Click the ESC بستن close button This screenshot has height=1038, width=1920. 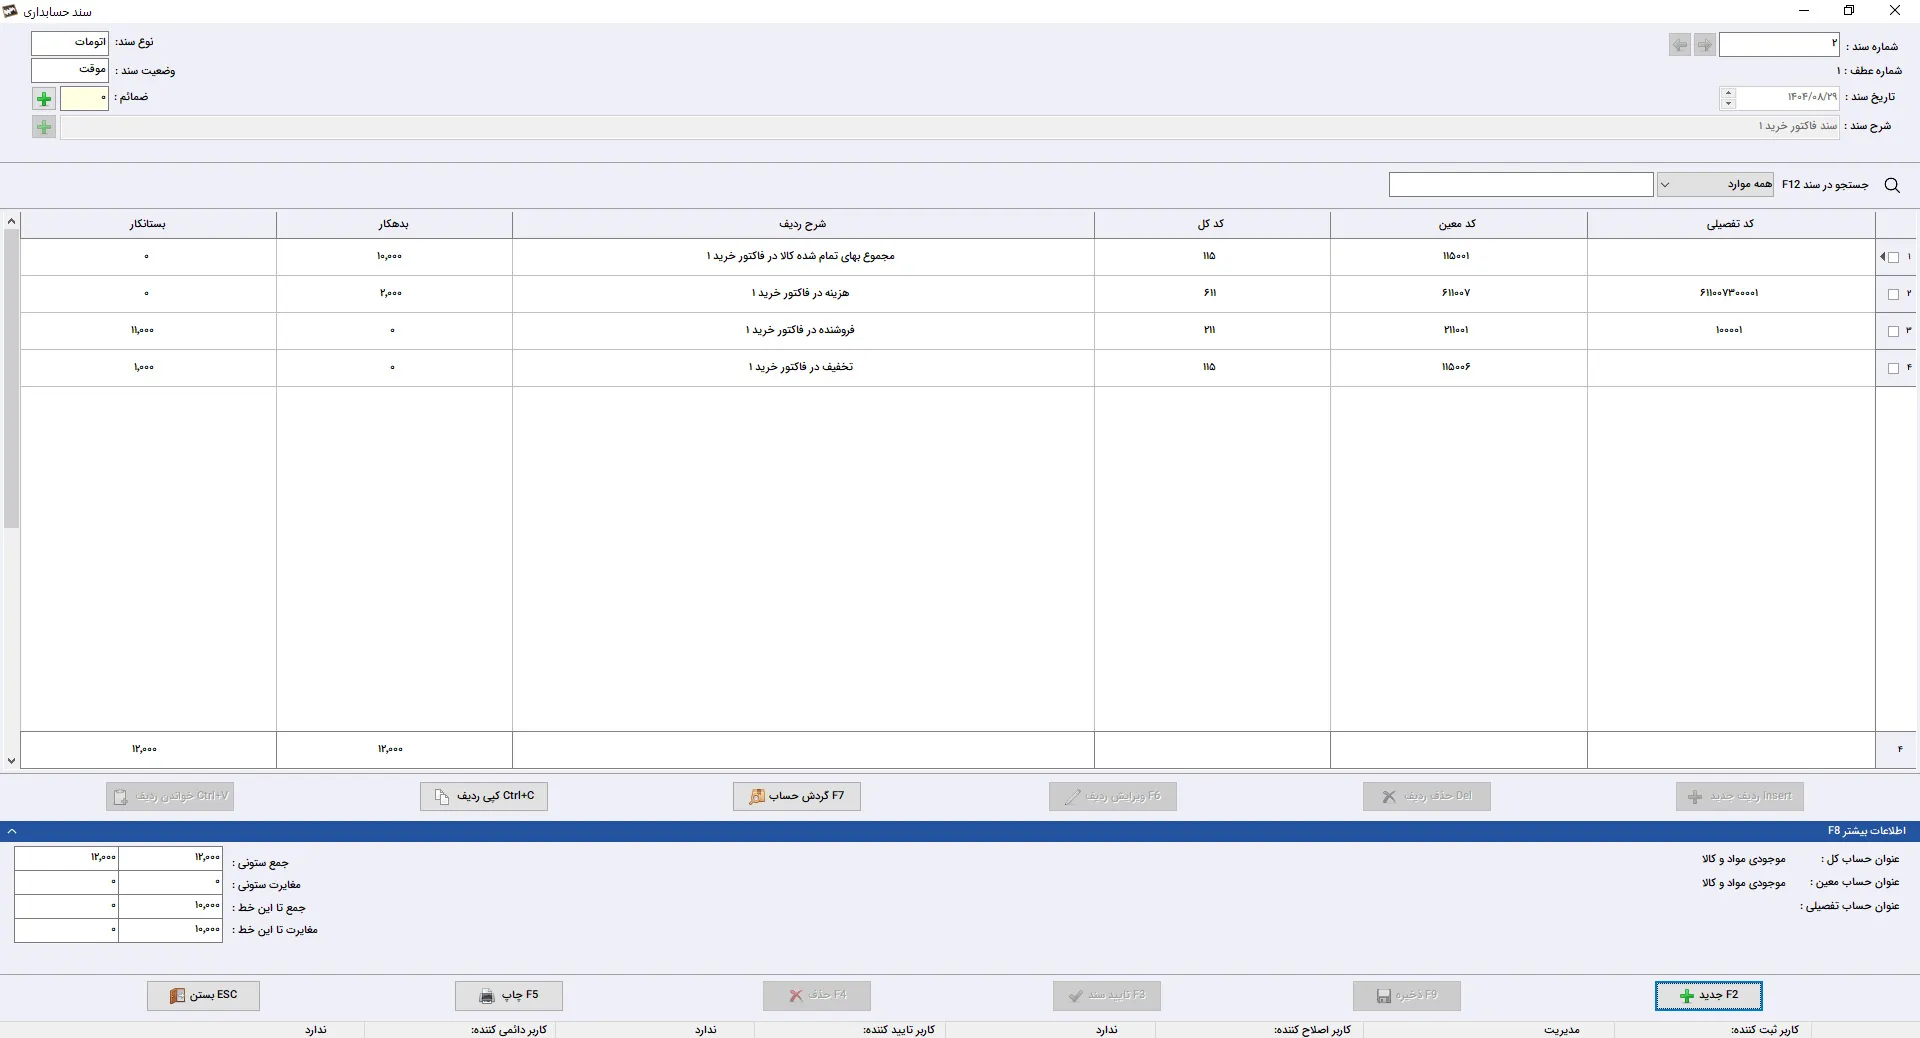(x=204, y=995)
